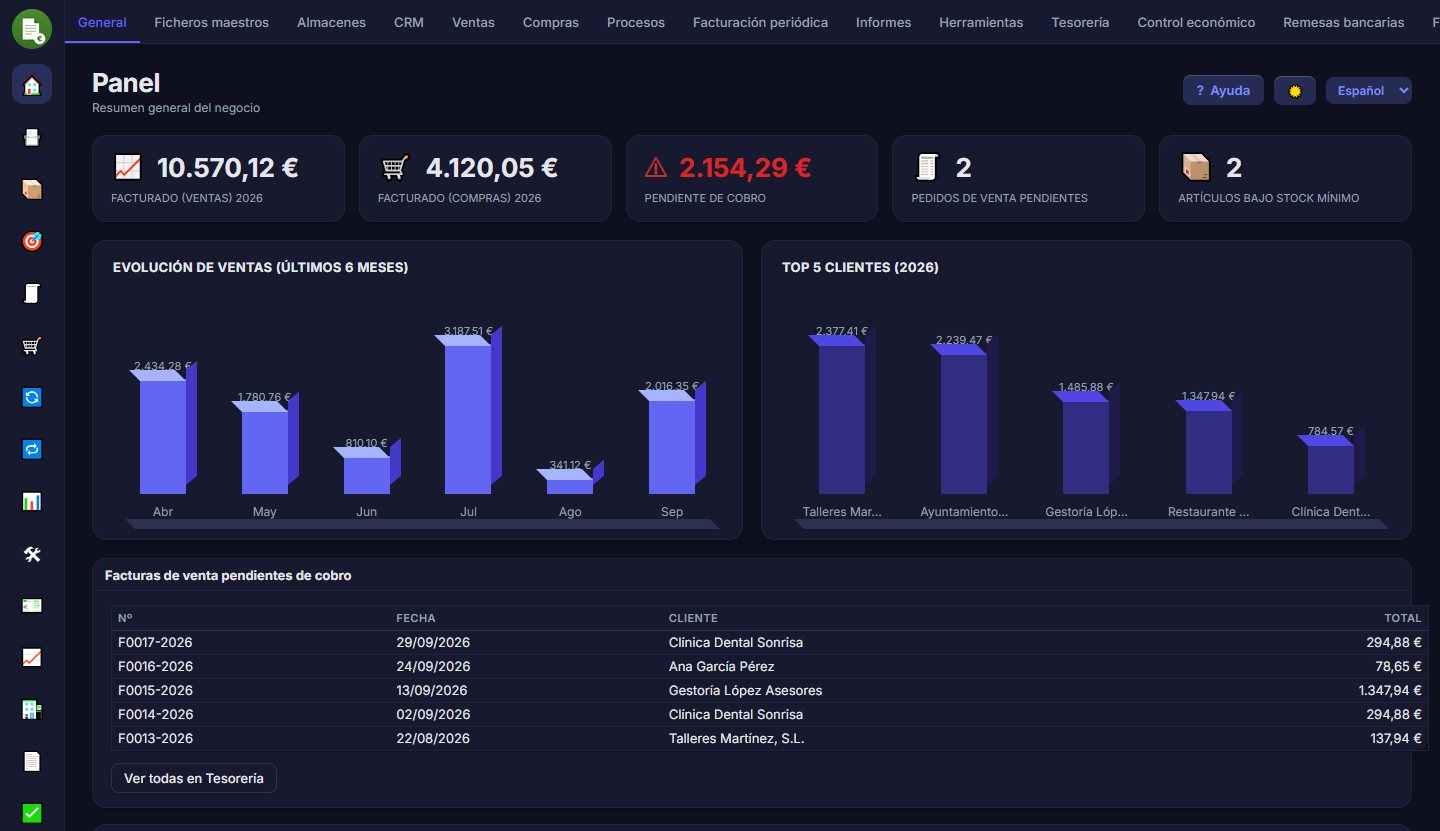Image resolution: width=1440 pixels, height=831 pixels.
Task: Open the Tesorería menu
Action: 1080,22
